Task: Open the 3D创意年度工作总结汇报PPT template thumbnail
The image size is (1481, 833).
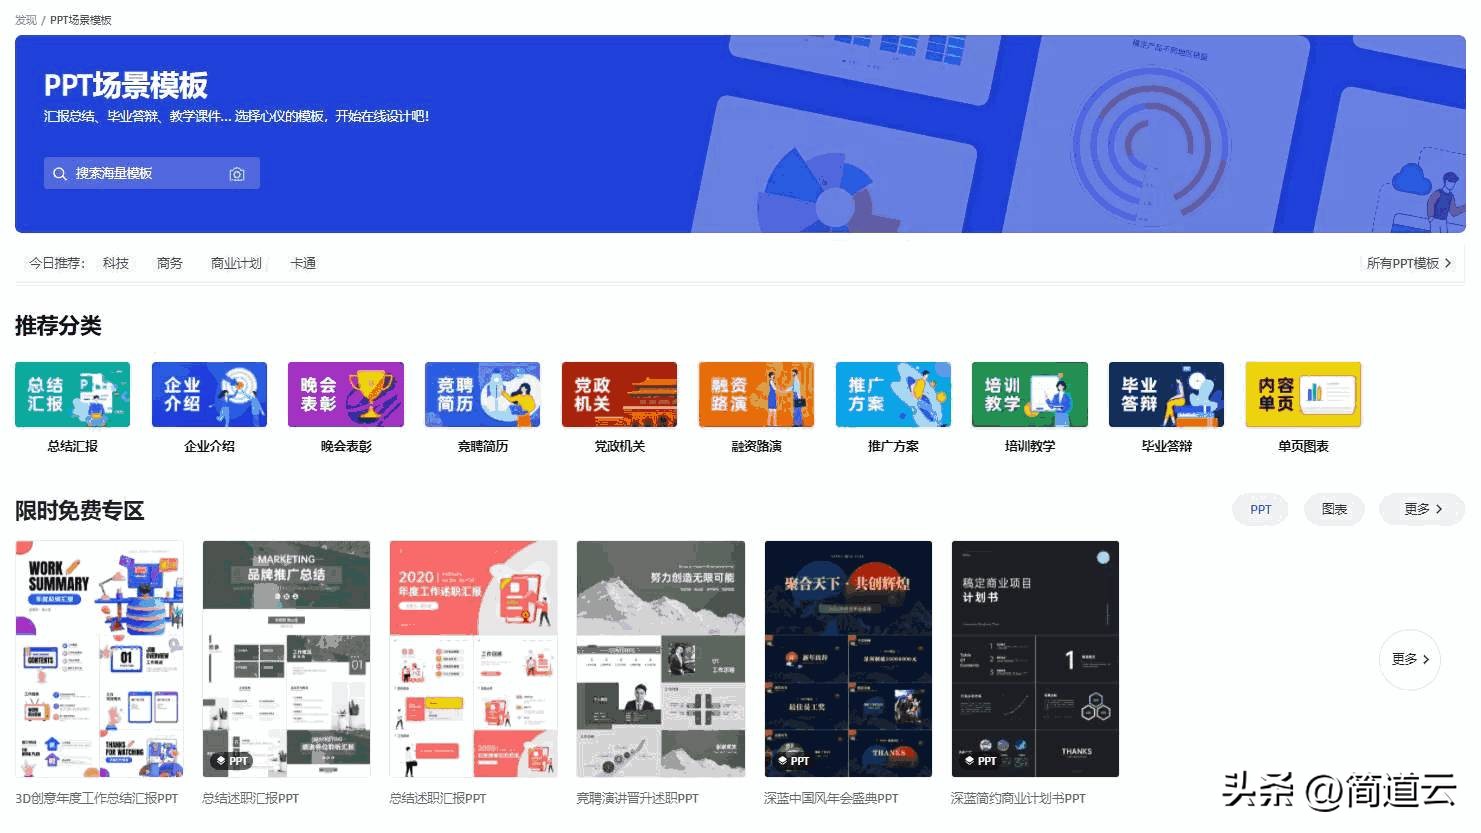Action: 99,659
